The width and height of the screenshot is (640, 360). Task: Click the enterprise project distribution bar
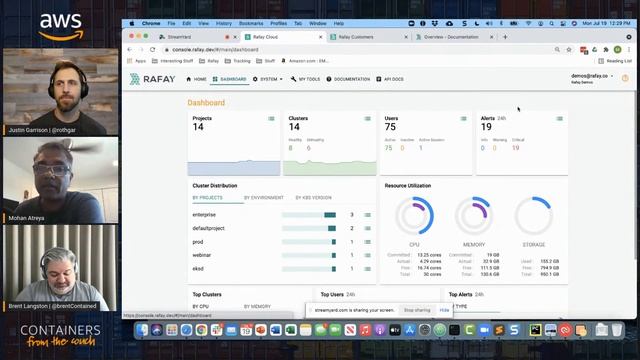coord(309,215)
